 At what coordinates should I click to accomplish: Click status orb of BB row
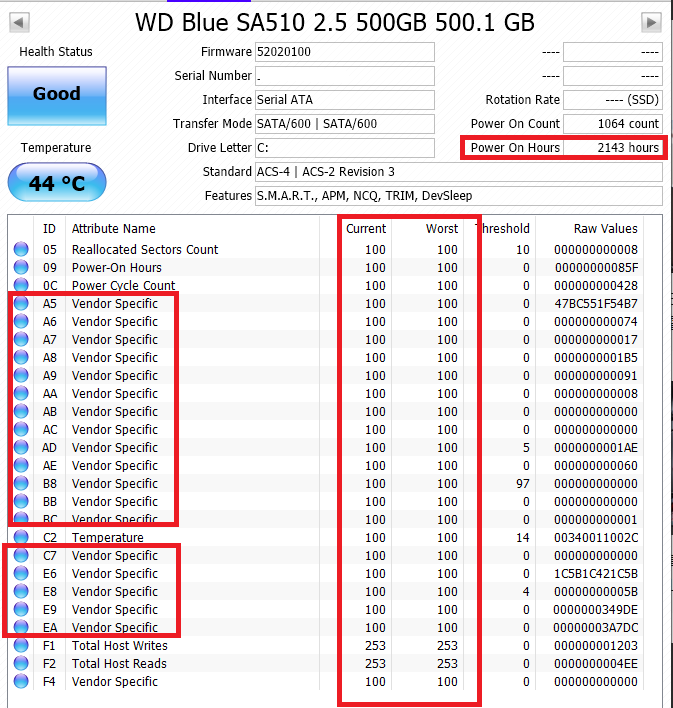click(21, 501)
